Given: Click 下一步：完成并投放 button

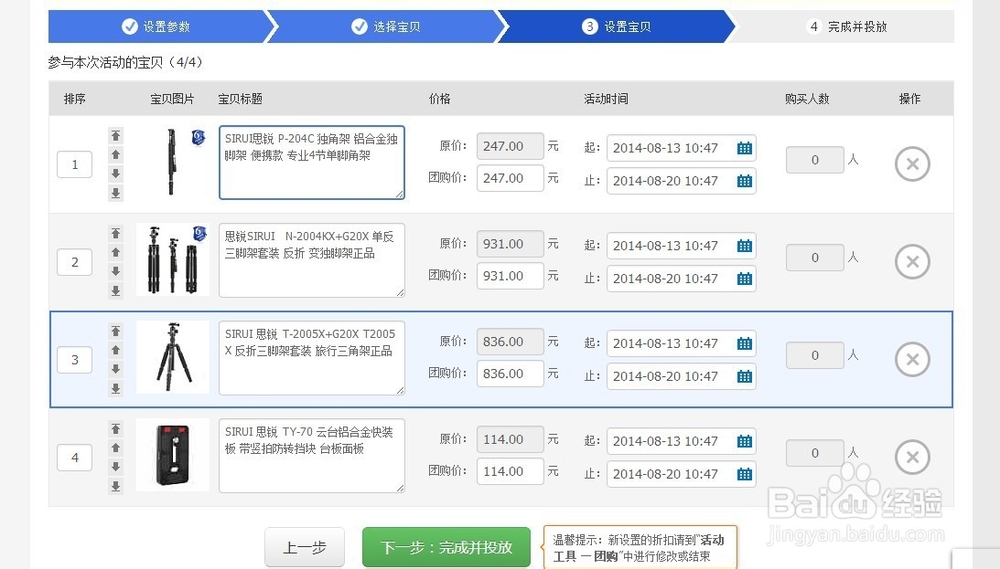Looking at the screenshot, I should coord(446,547).
